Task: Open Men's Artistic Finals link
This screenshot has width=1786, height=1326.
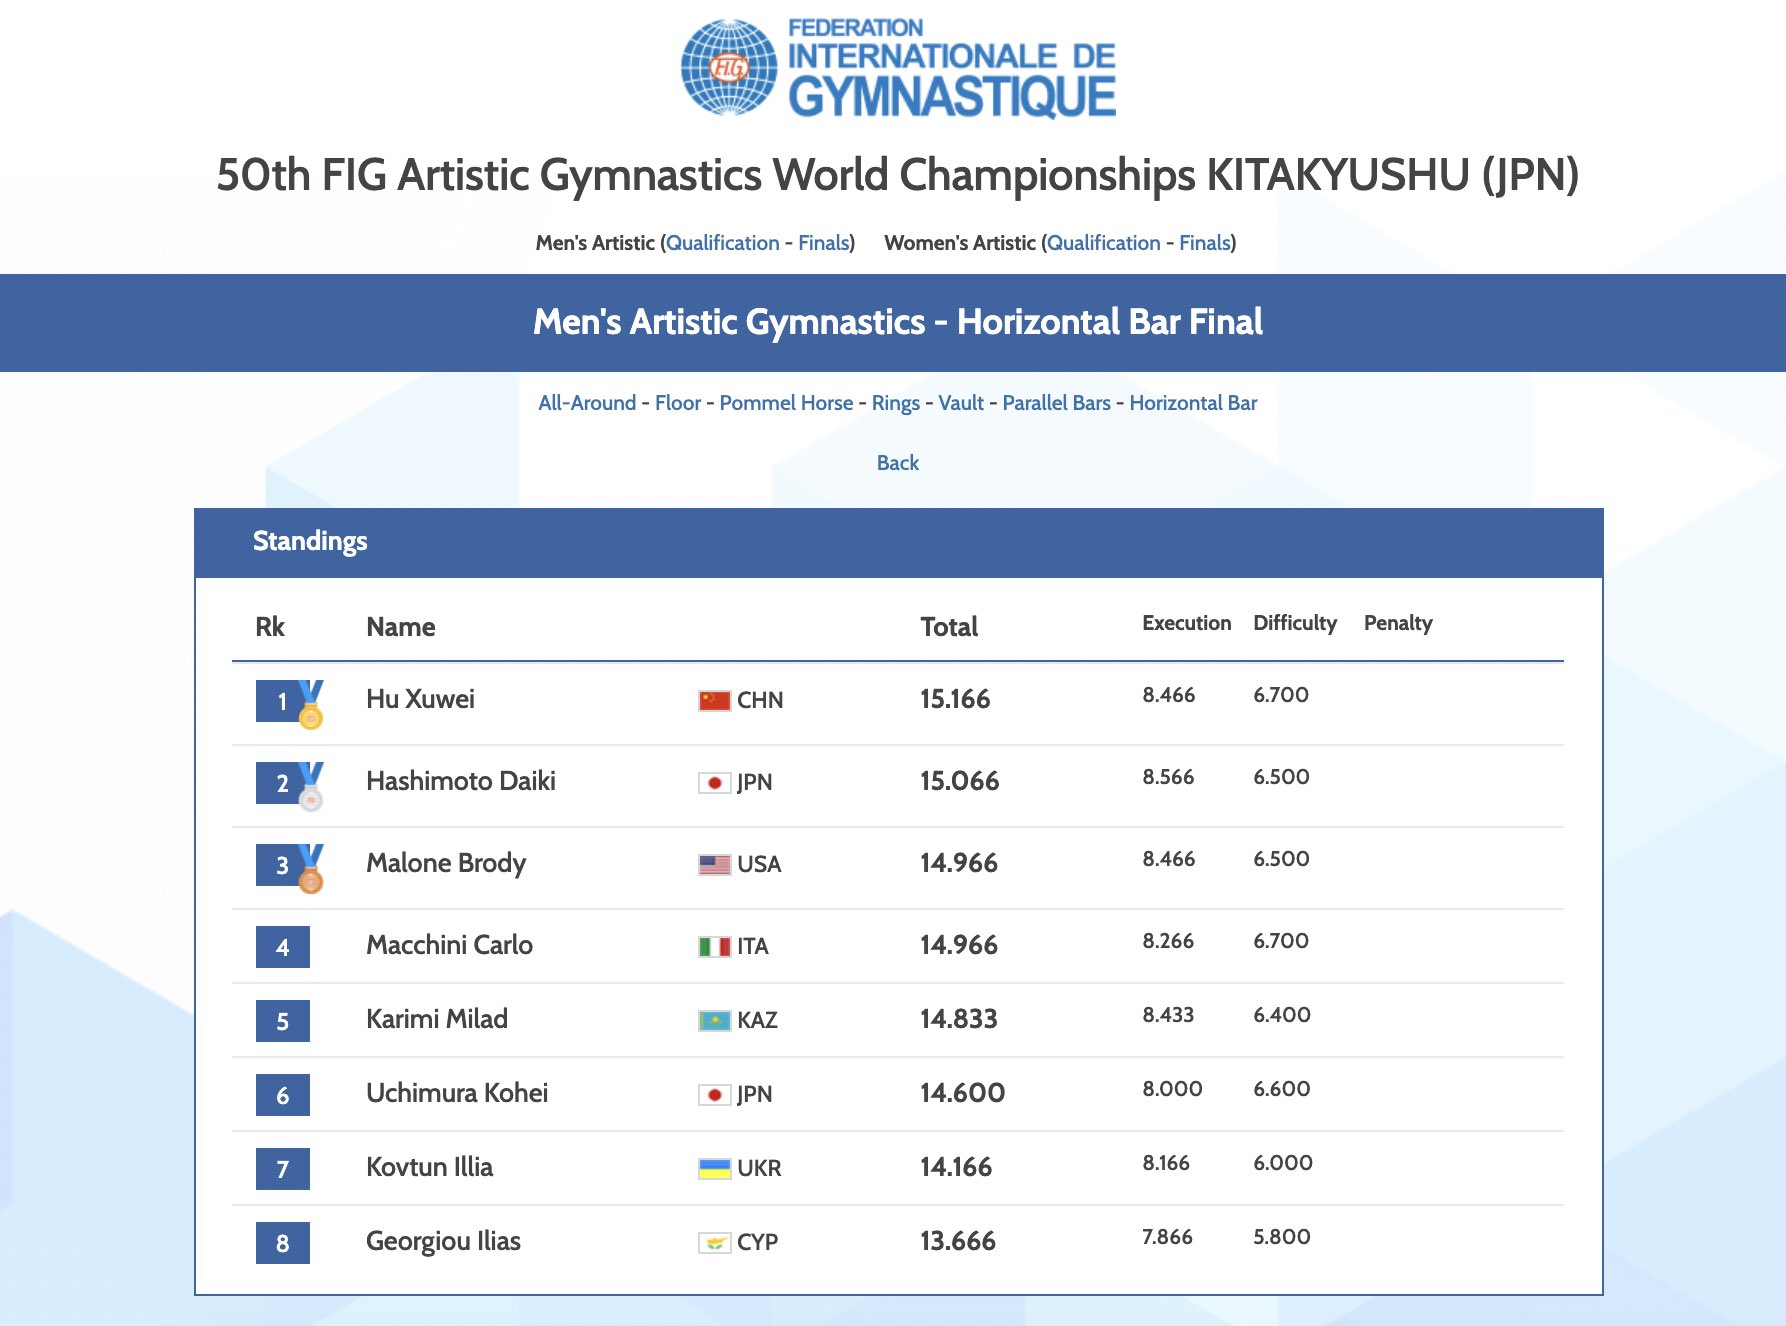Action: (x=823, y=243)
